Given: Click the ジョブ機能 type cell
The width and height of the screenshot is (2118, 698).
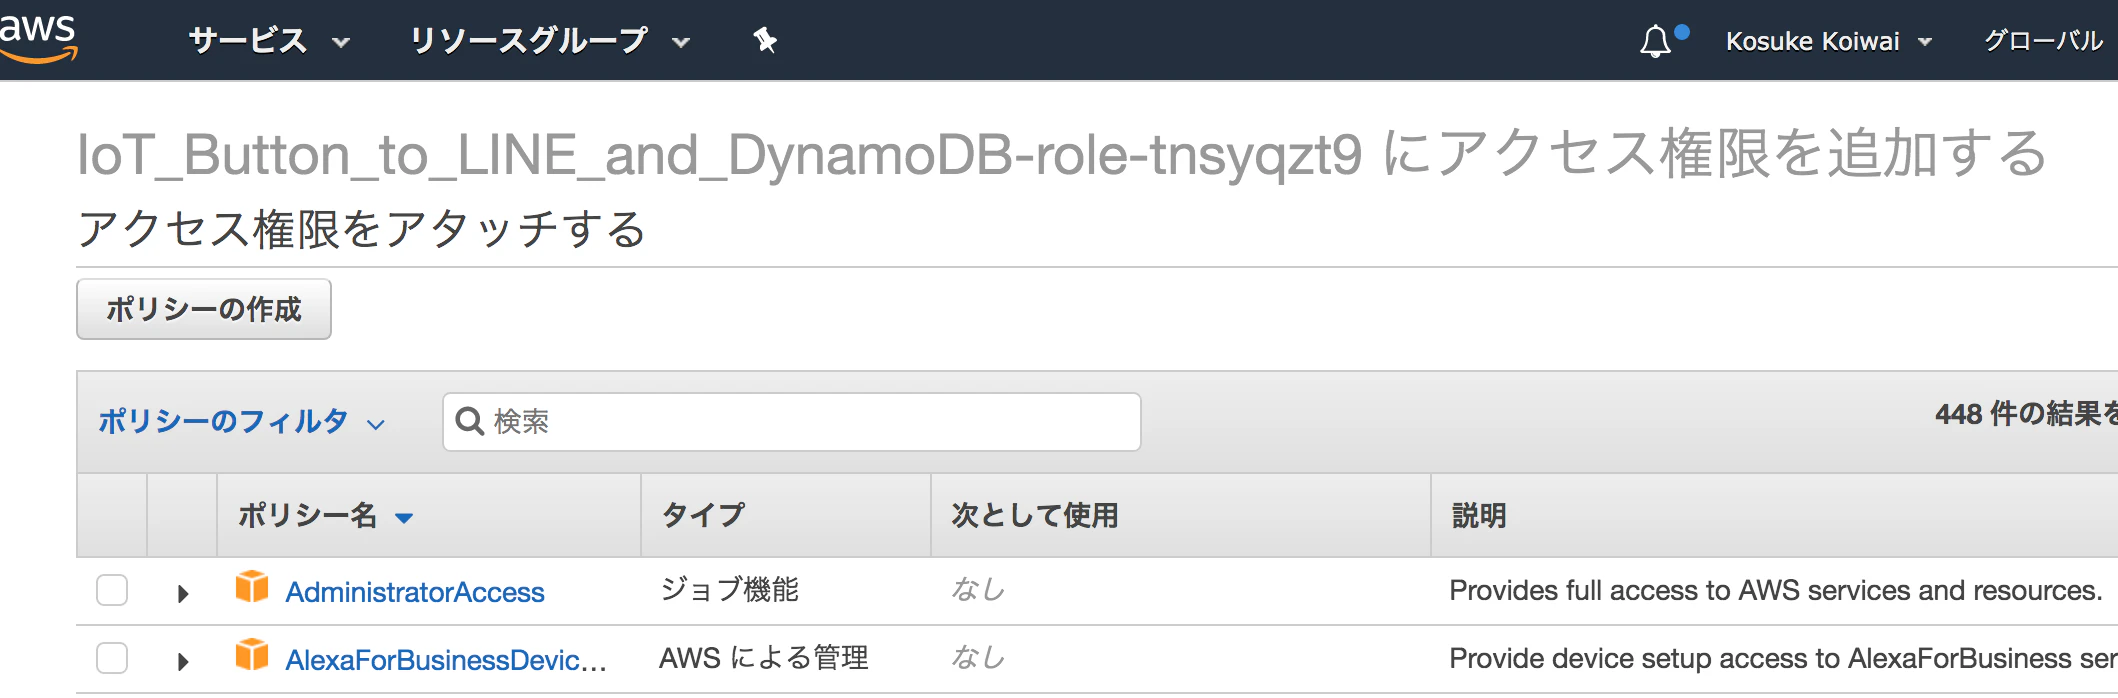Looking at the screenshot, I should tap(729, 590).
